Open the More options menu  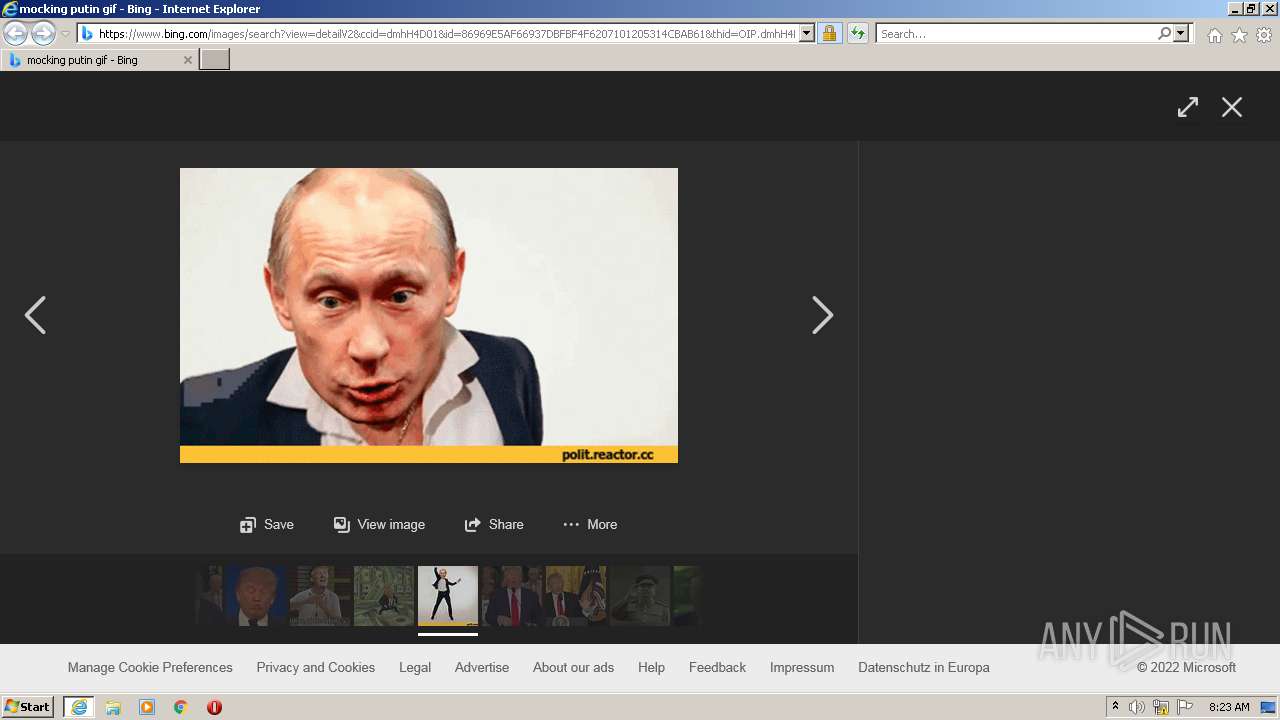pos(590,524)
